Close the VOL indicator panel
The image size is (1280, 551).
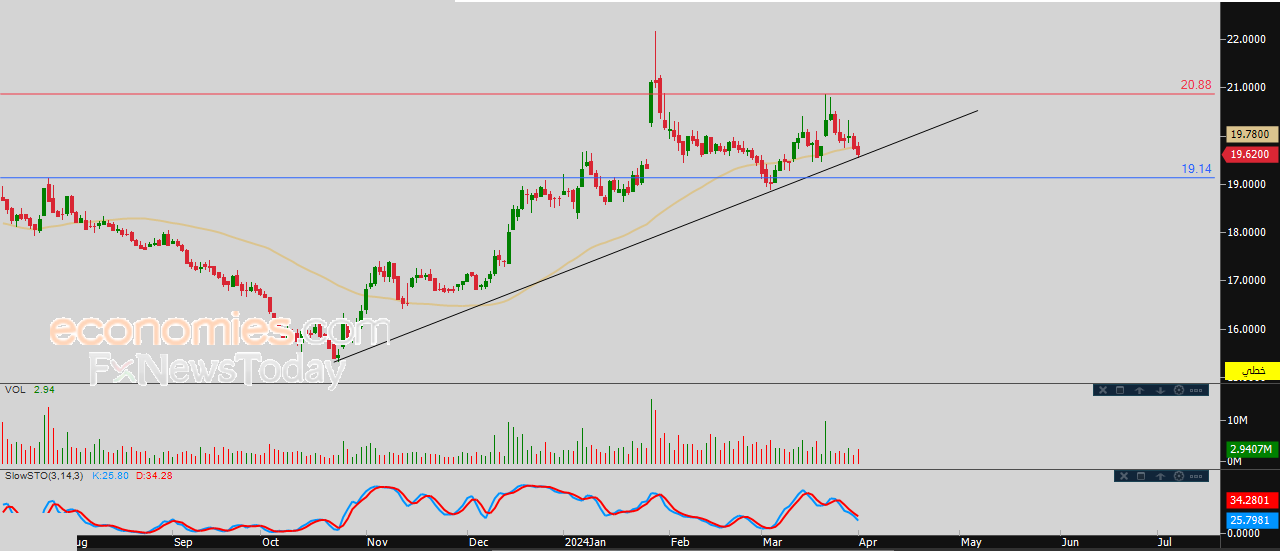point(1103,390)
